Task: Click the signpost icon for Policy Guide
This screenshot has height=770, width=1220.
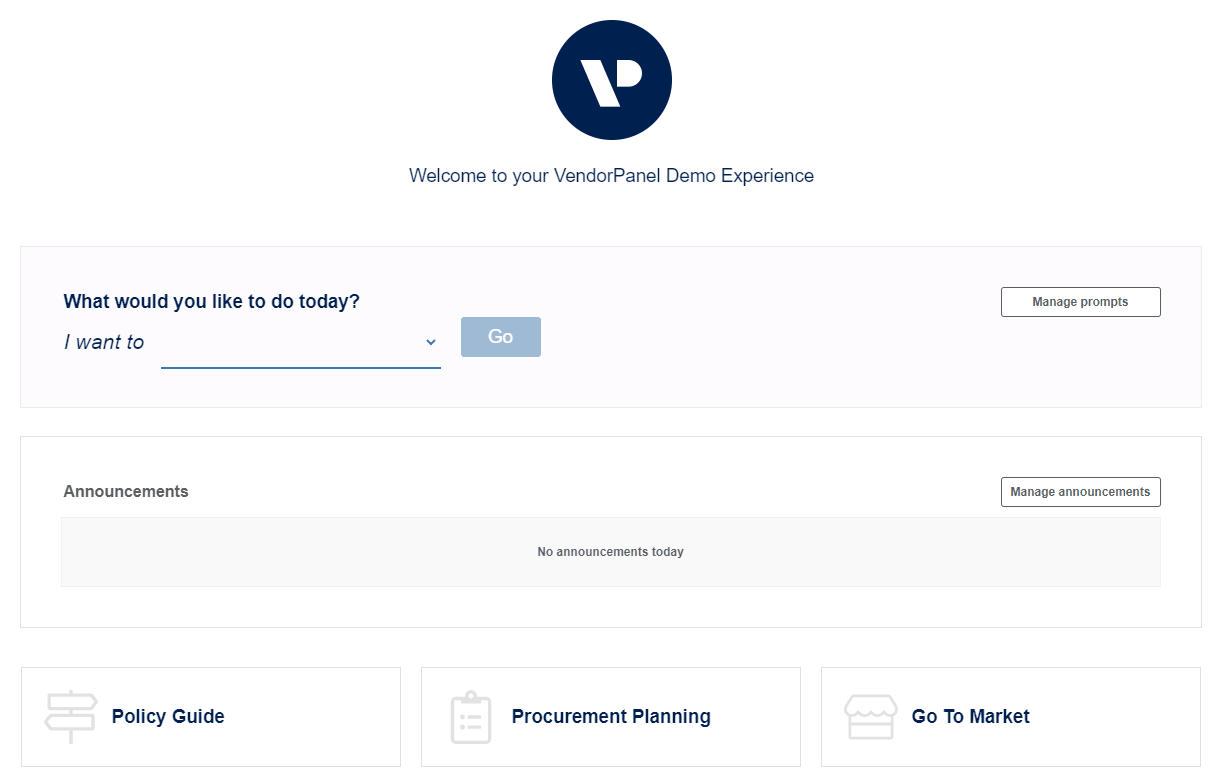Action: point(71,717)
